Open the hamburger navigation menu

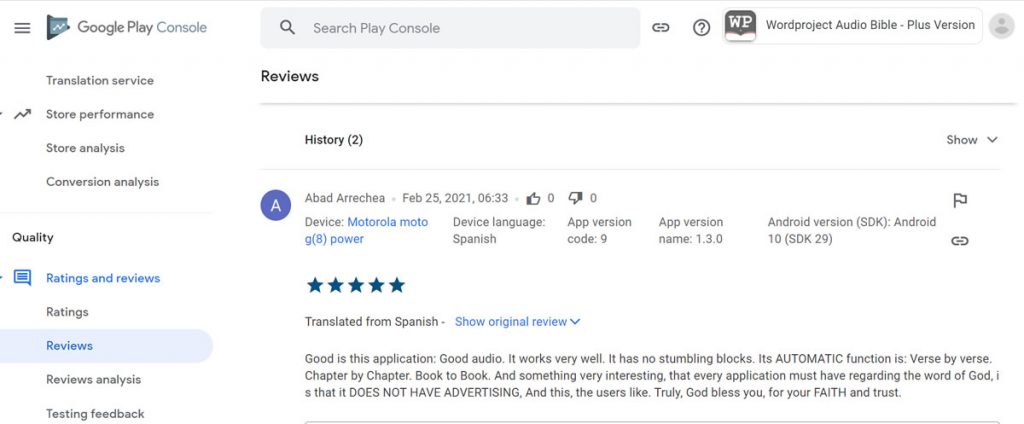[x=22, y=28]
